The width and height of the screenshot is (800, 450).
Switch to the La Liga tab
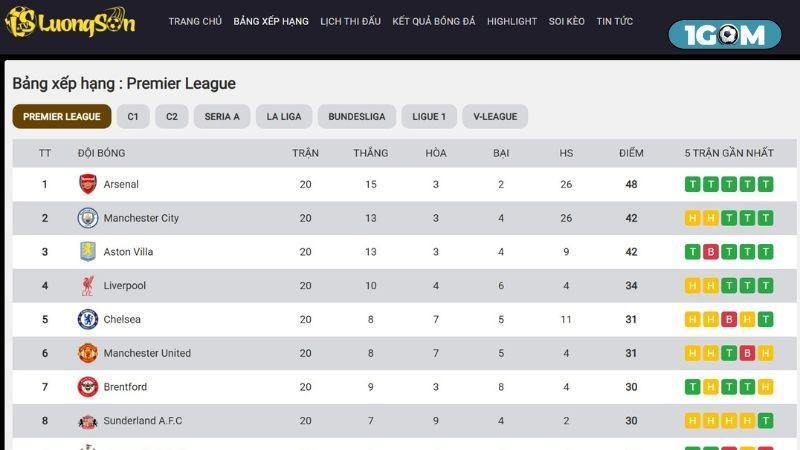pos(283,117)
